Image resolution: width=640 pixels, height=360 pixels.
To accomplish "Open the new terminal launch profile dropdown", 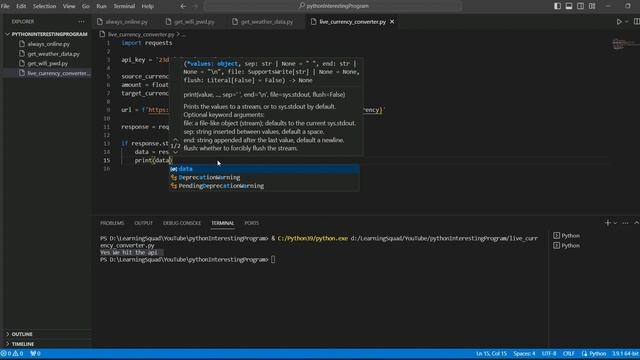I will point(615,223).
